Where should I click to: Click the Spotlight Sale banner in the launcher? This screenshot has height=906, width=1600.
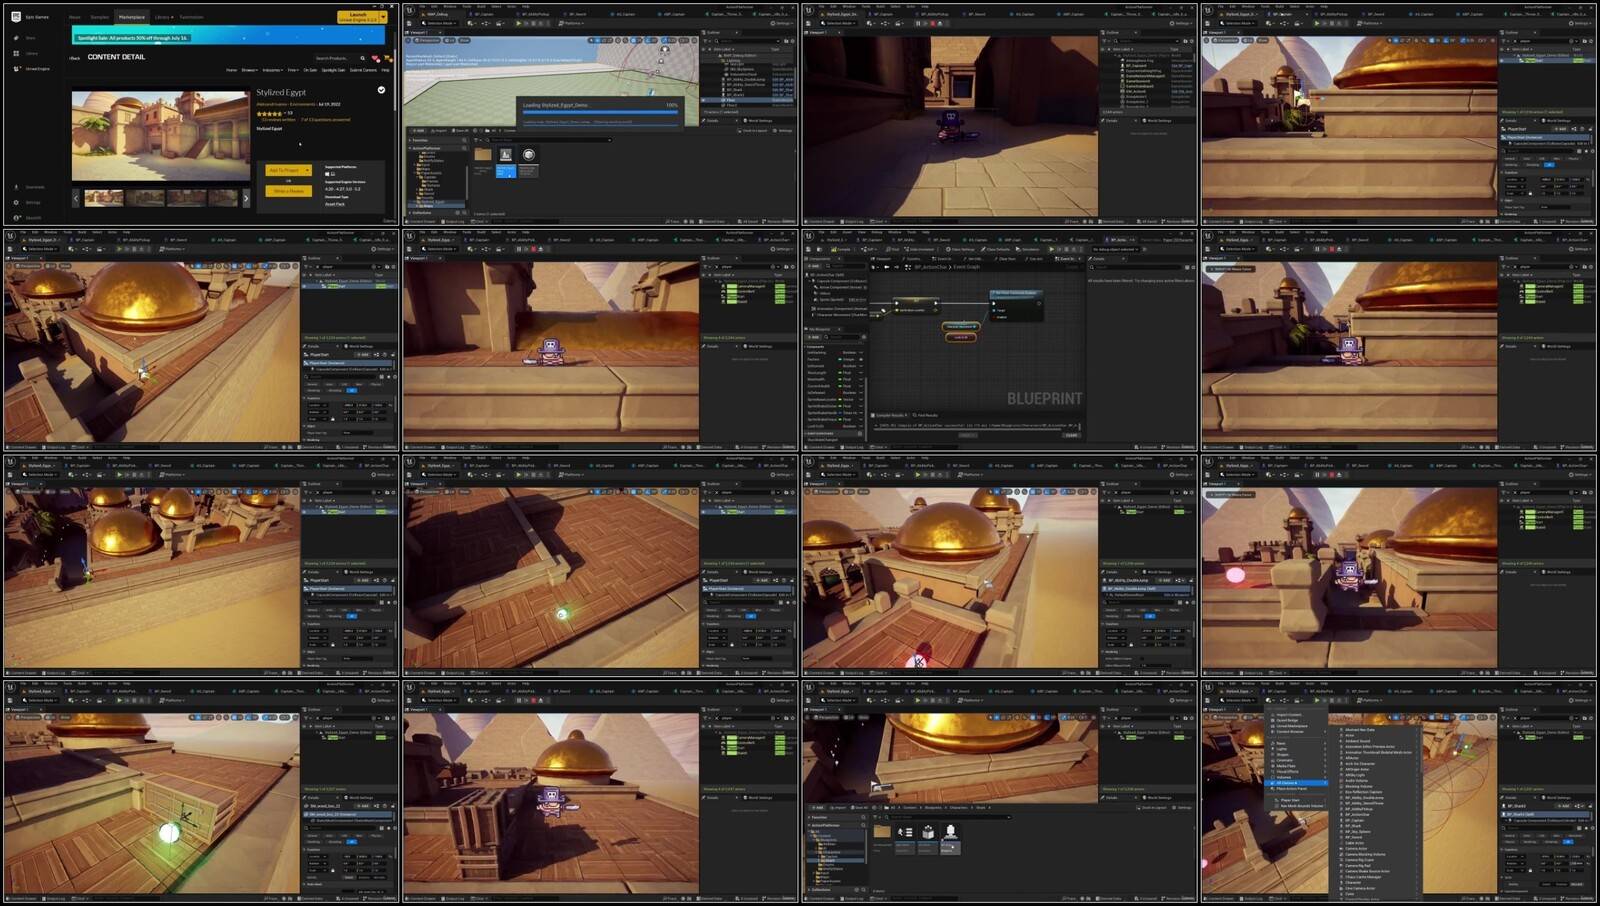[228, 35]
